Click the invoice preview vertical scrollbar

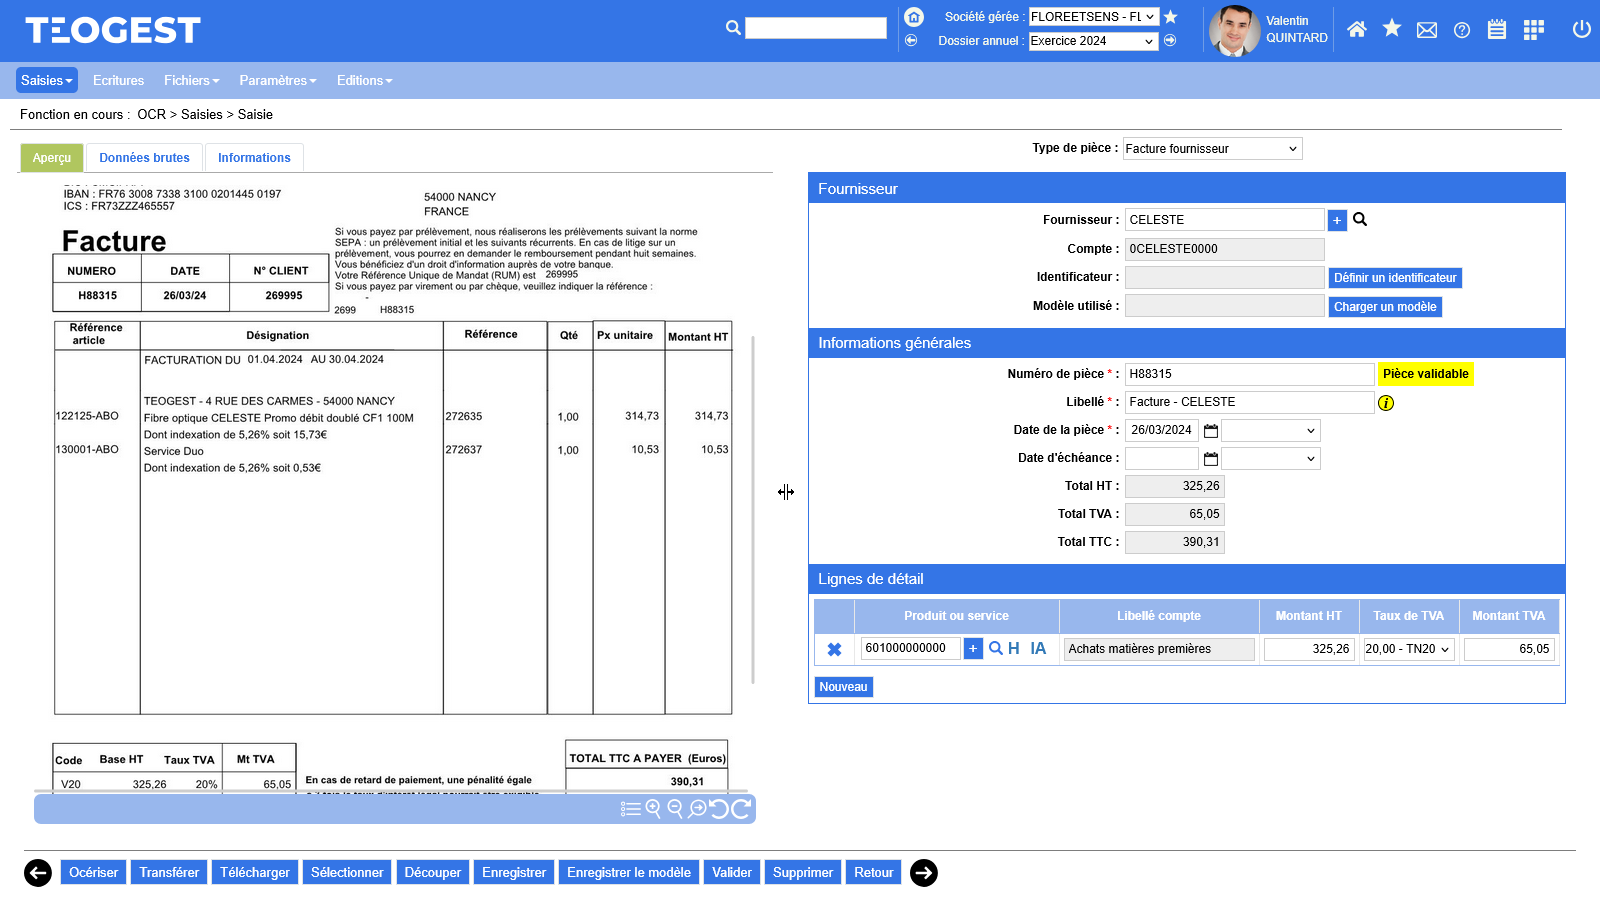[753, 510]
